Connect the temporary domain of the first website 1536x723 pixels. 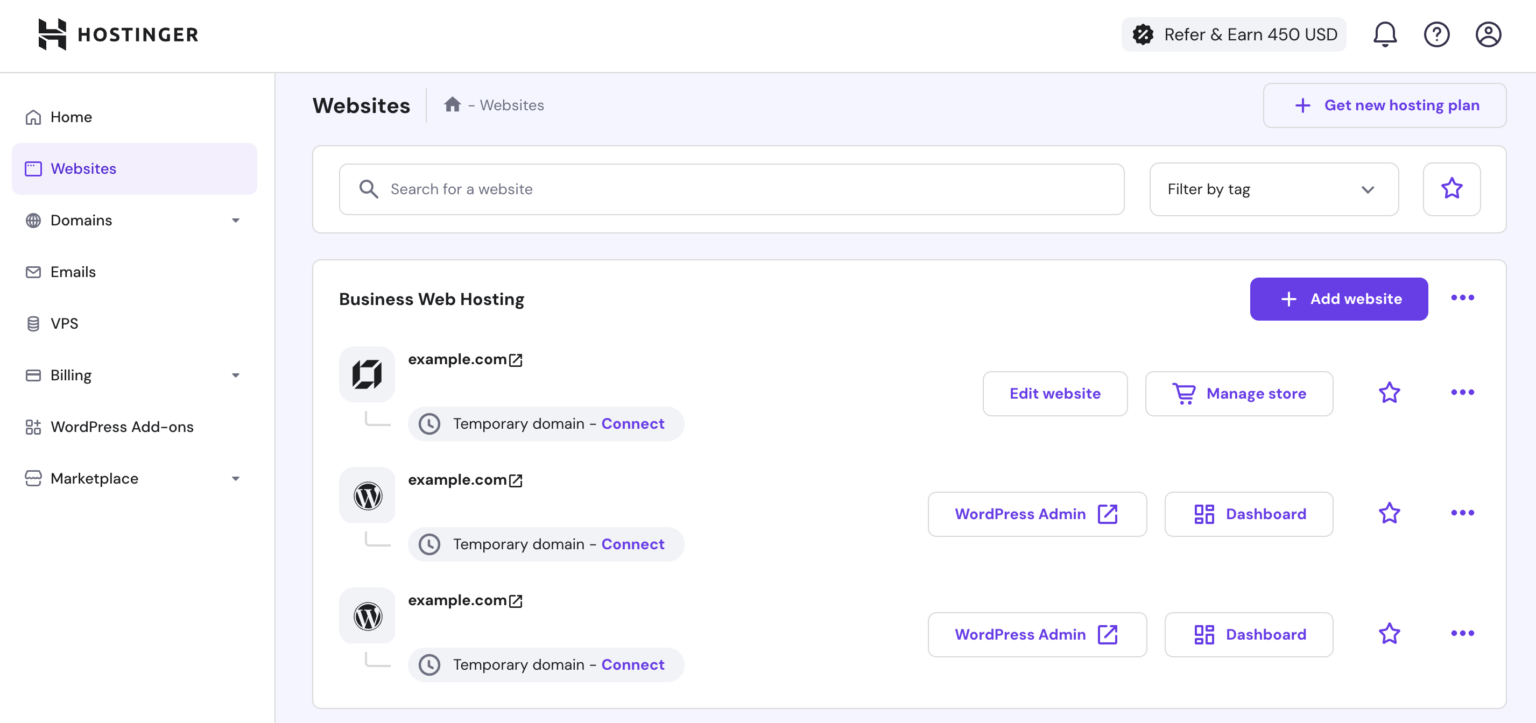(x=632, y=423)
